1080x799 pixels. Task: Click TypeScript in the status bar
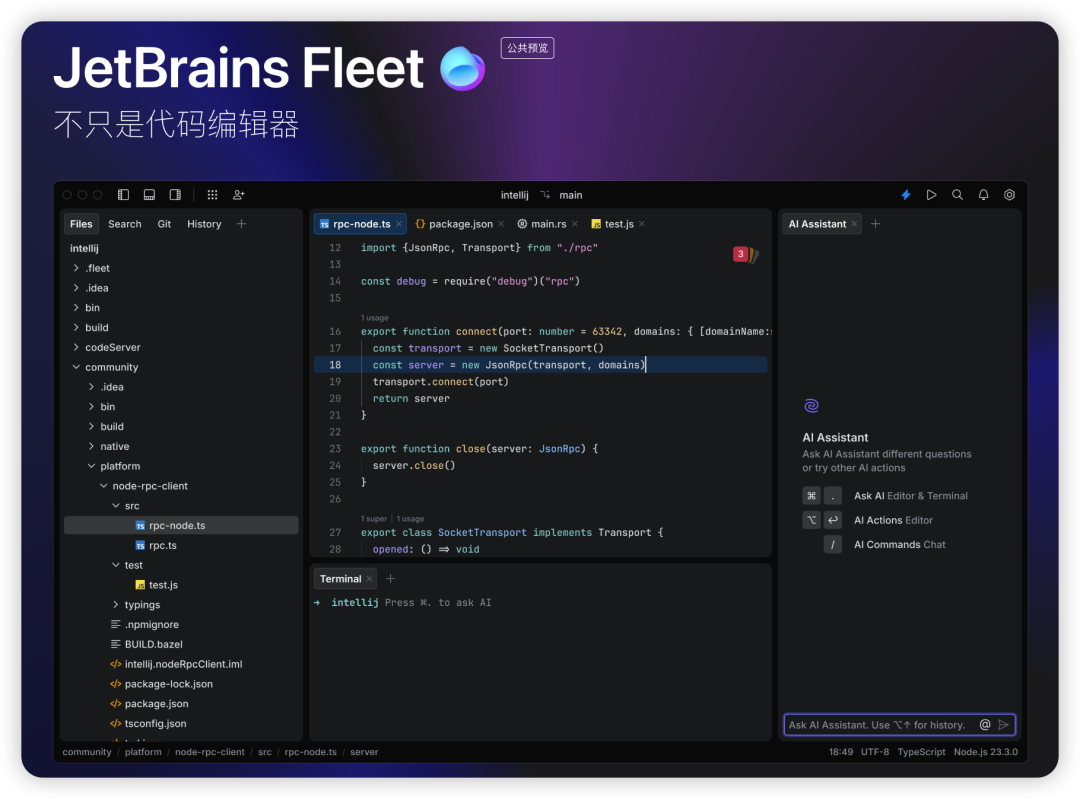pyautogui.click(x=921, y=751)
